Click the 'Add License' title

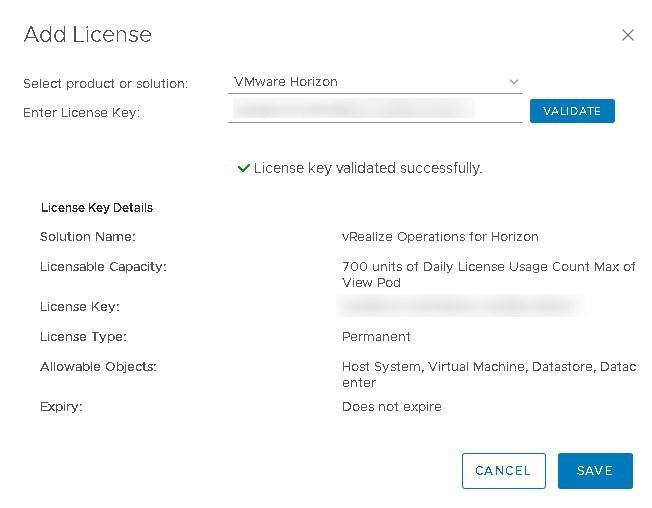(88, 35)
